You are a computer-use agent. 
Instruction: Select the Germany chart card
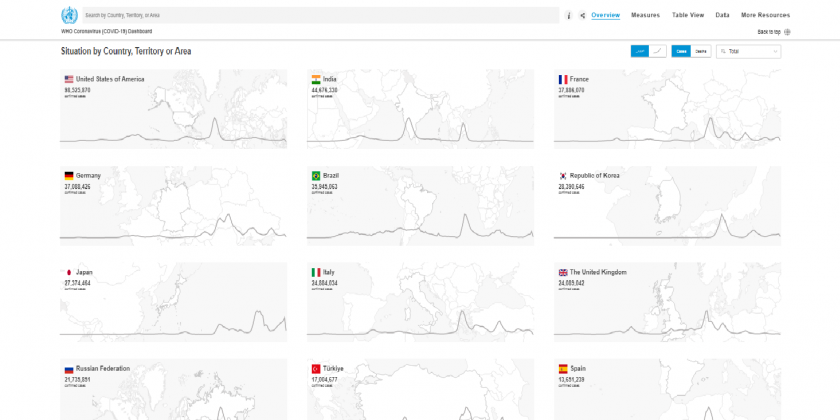point(173,206)
